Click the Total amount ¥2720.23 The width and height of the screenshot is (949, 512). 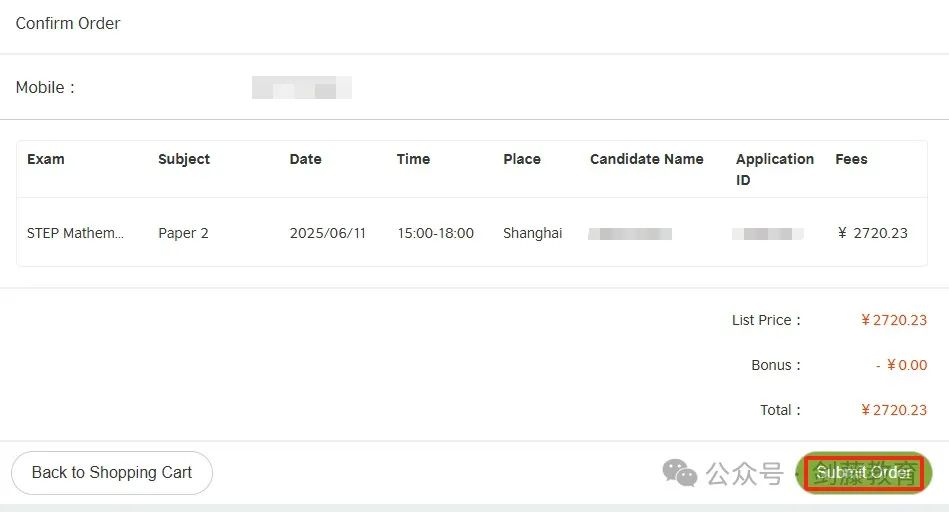894,410
